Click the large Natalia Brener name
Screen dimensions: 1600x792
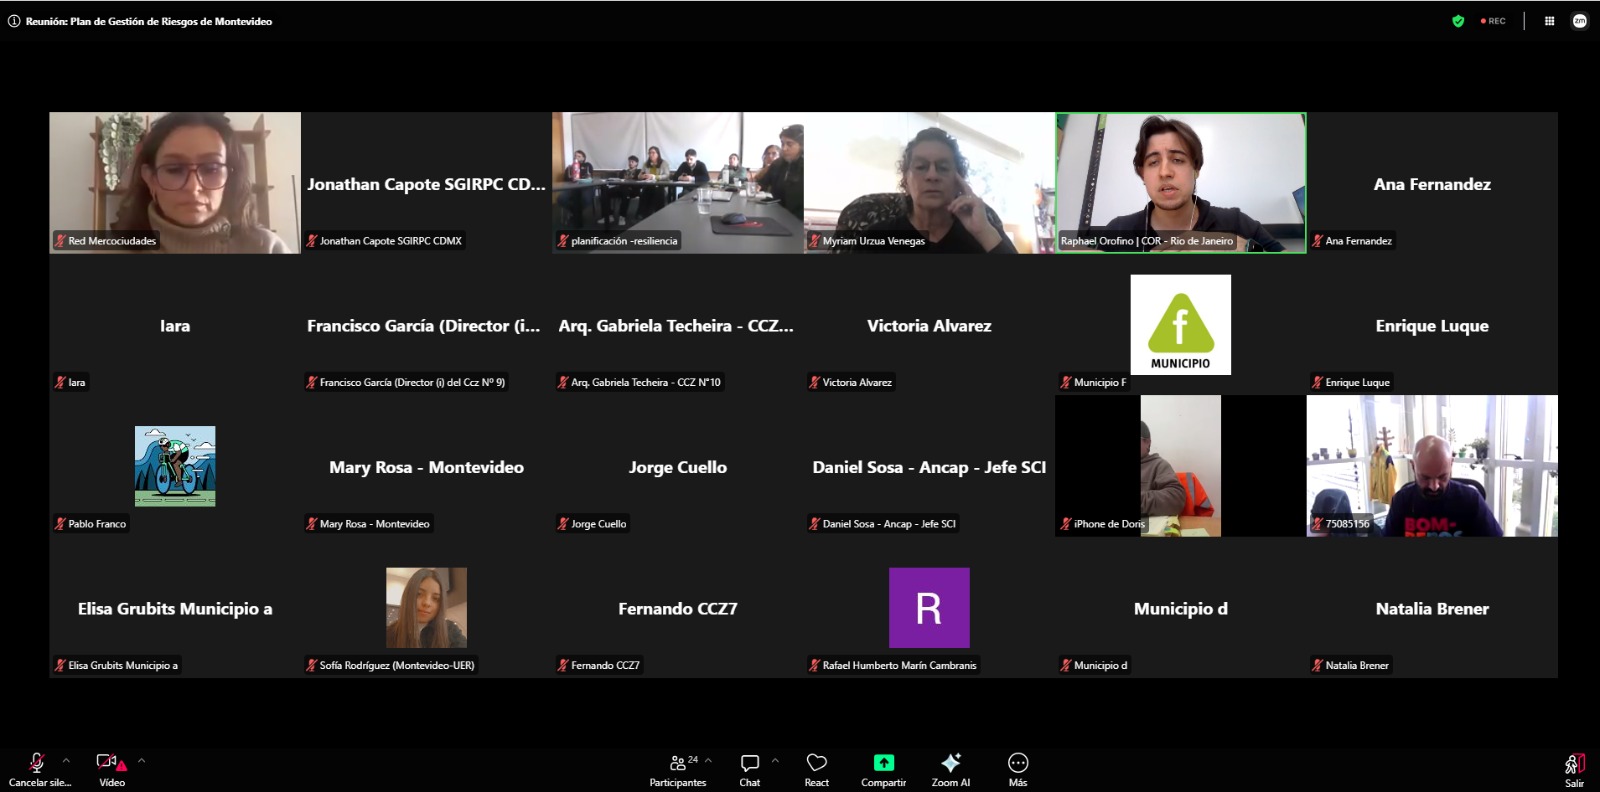point(1432,609)
